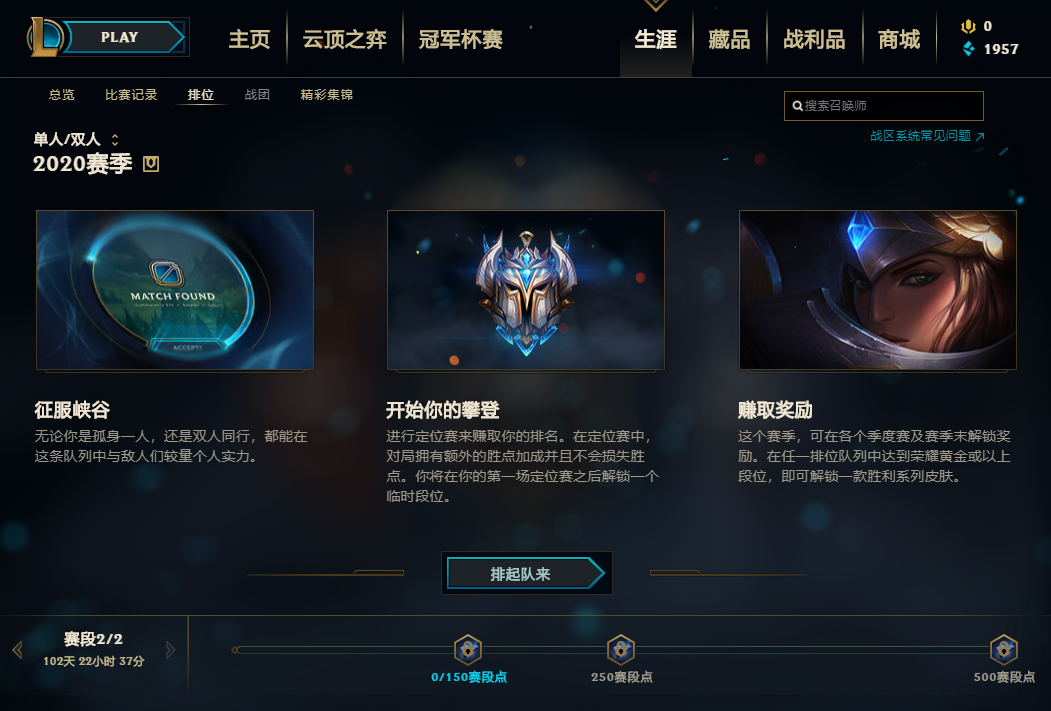Click the League of Legends logo icon
This screenshot has width=1051, height=711.
point(44,37)
